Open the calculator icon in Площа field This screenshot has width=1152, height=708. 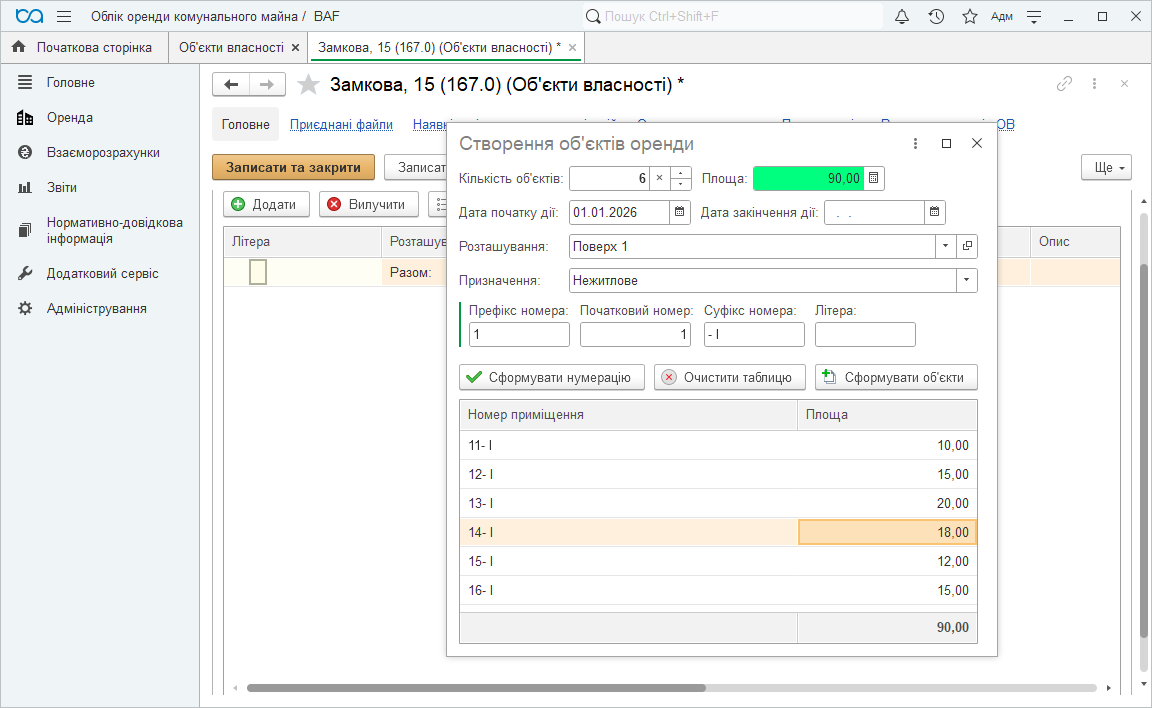[873, 179]
